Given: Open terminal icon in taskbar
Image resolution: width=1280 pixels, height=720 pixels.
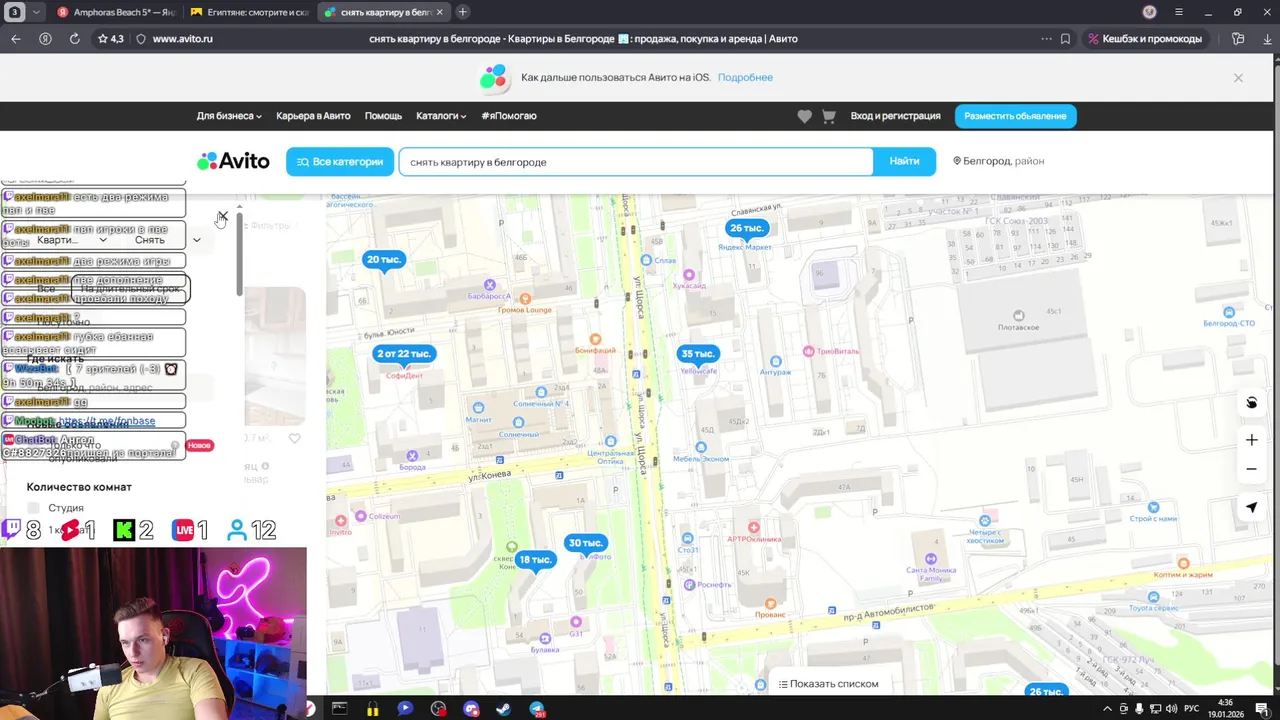Looking at the screenshot, I should [x=339, y=709].
